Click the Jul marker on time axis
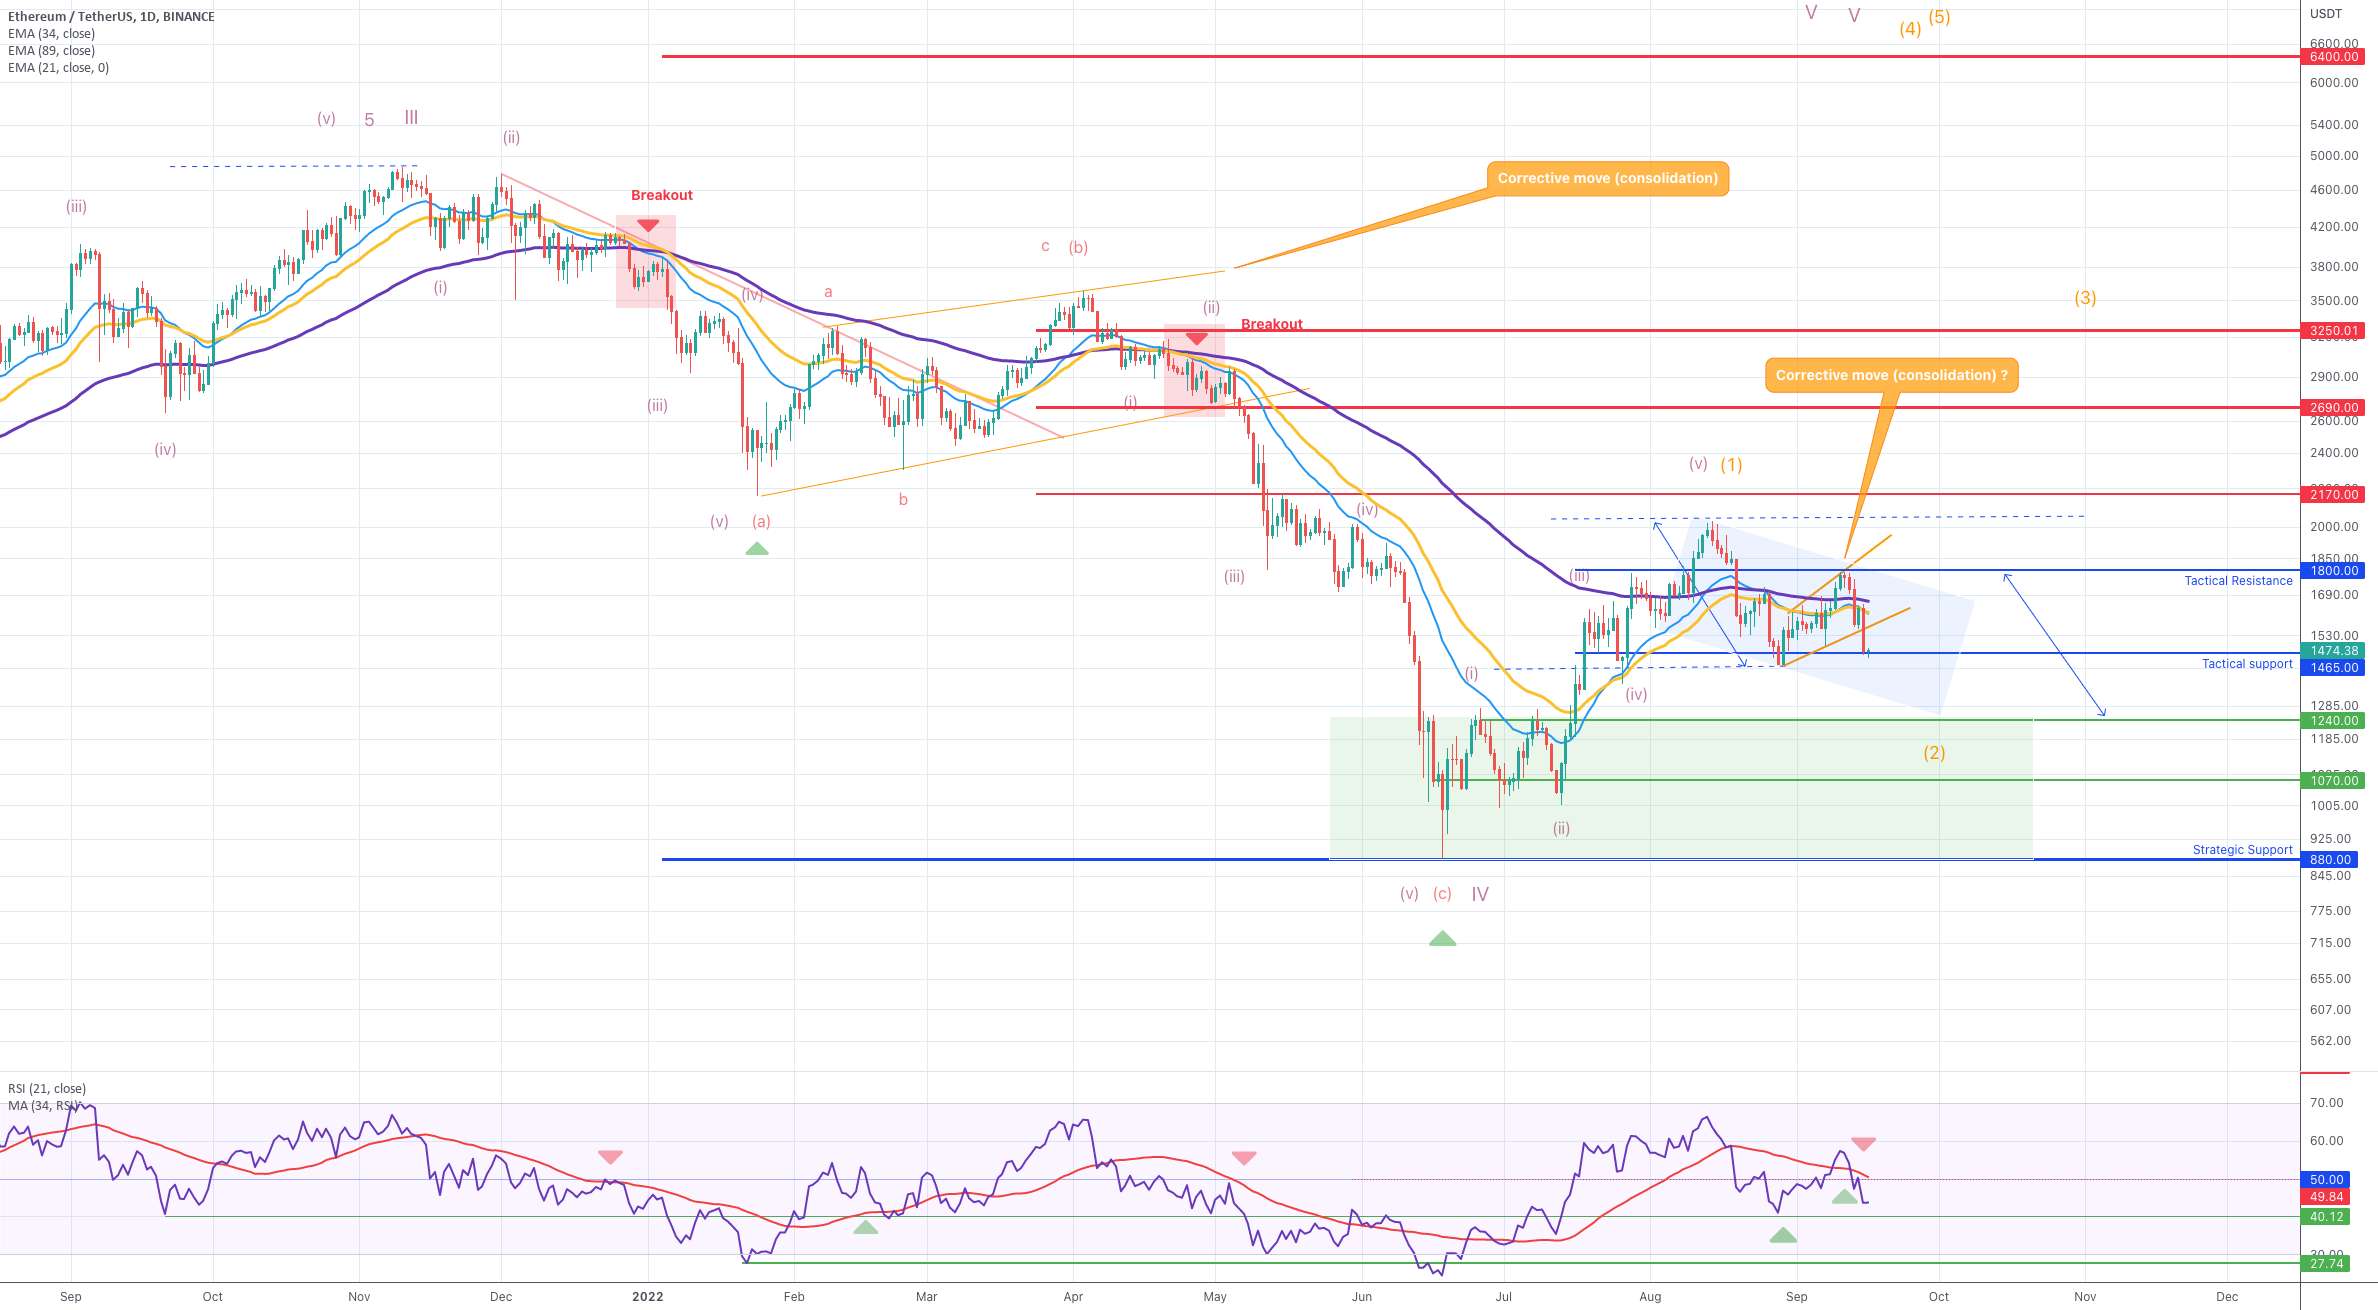This screenshot has height=1310, width=2378. tap(1503, 1297)
